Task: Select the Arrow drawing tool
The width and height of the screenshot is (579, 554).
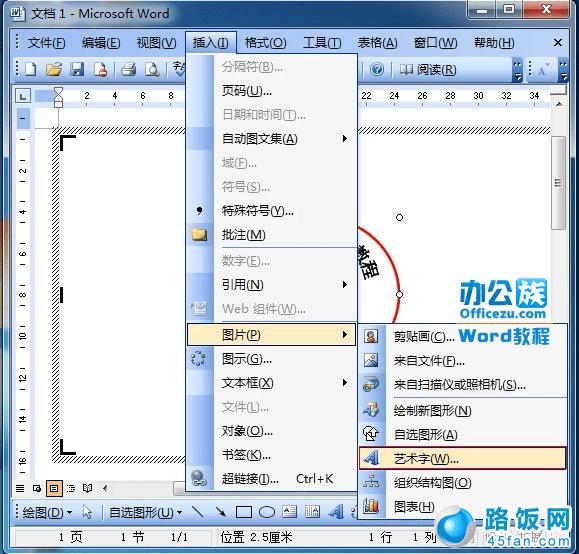Action: click(x=221, y=512)
